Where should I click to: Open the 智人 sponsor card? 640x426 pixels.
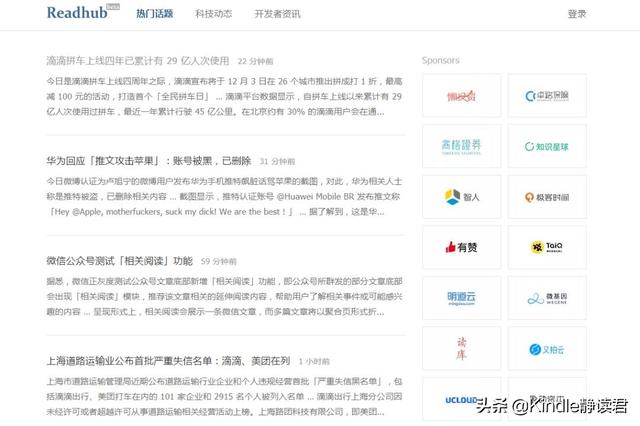click(462, 197)
